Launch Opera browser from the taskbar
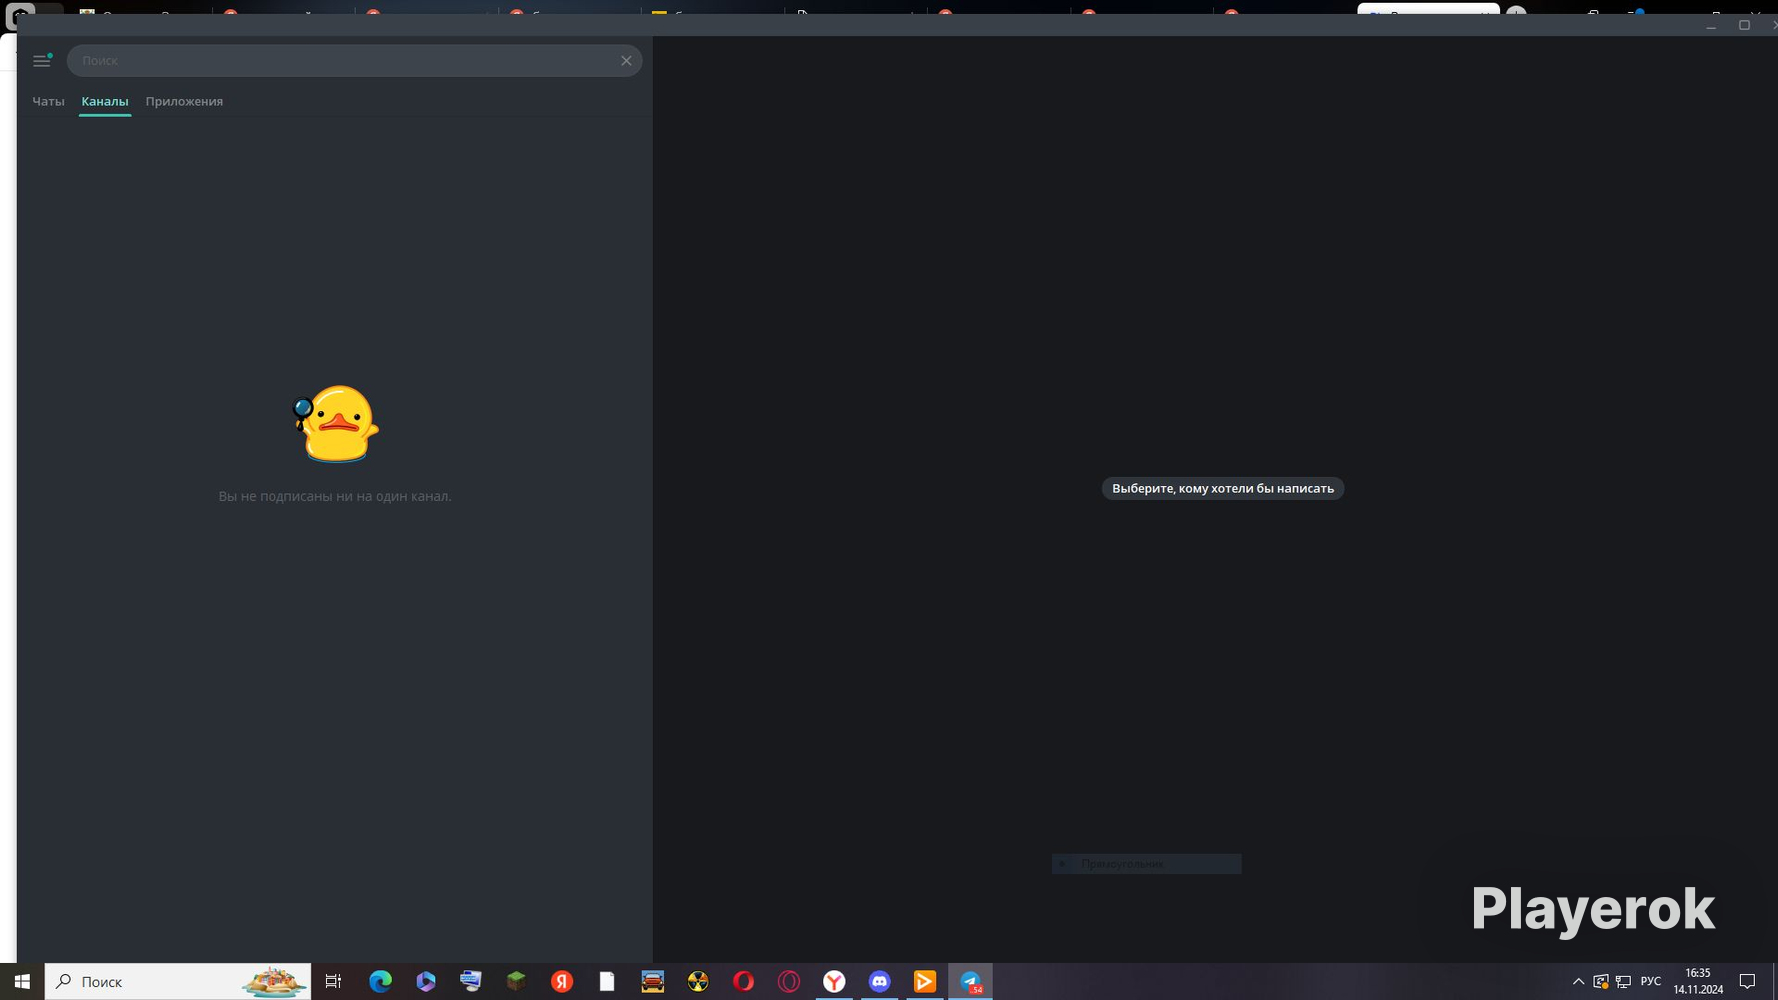Viewport: 1778px width, 1000px height. (743, 982)
